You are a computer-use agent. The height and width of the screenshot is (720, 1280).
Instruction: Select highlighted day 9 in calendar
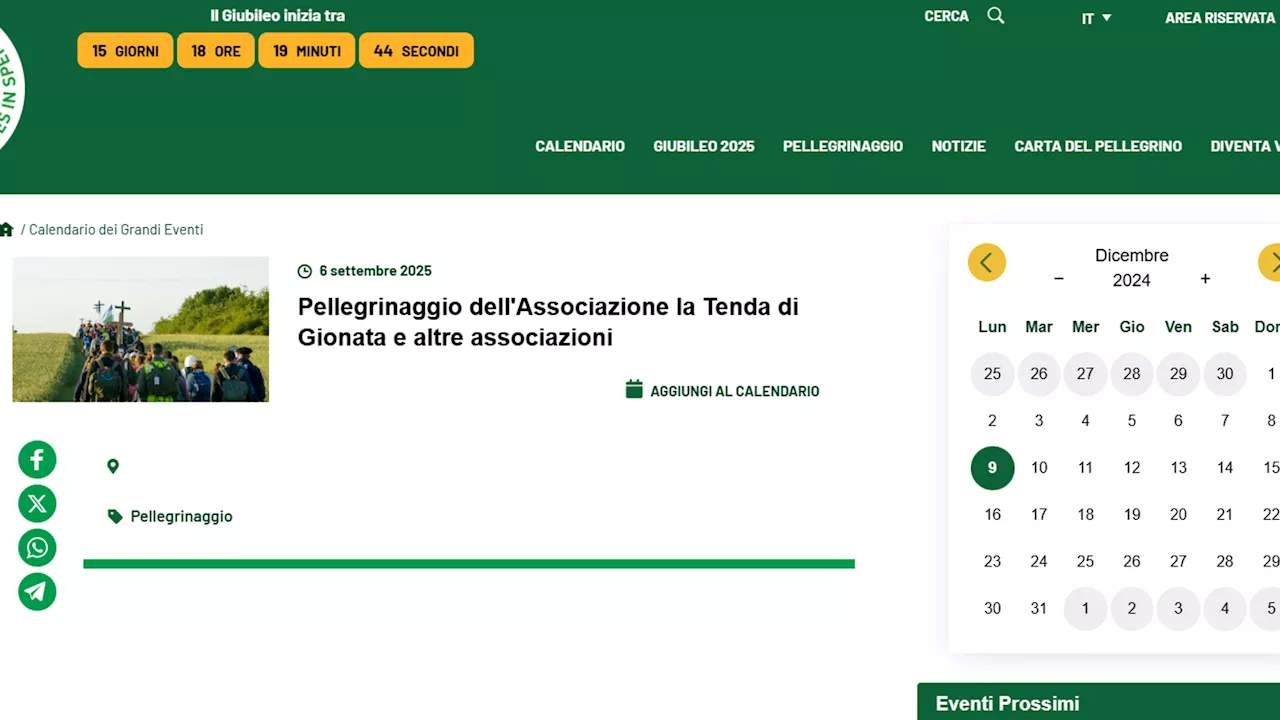[992, 468]
